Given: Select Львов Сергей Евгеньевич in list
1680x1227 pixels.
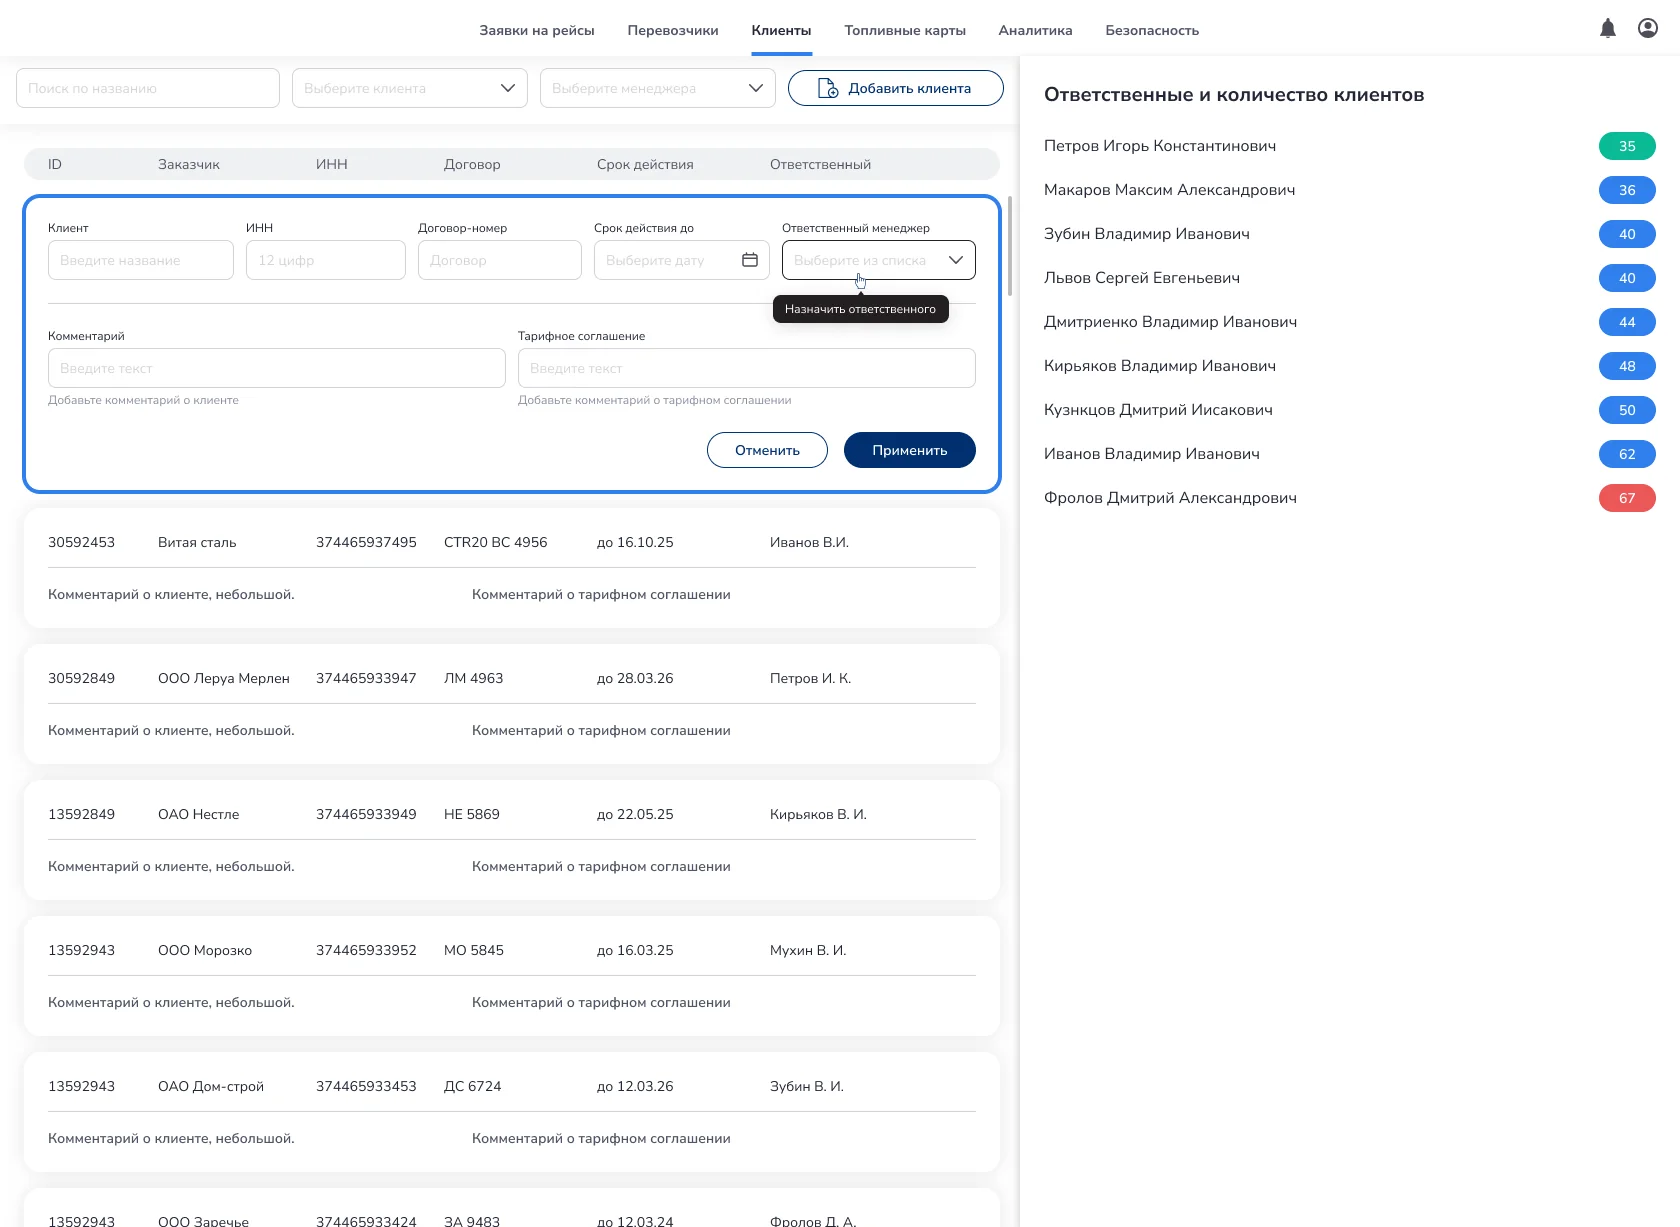Looking at the screenshot, I should click(x=1142, y=278).
